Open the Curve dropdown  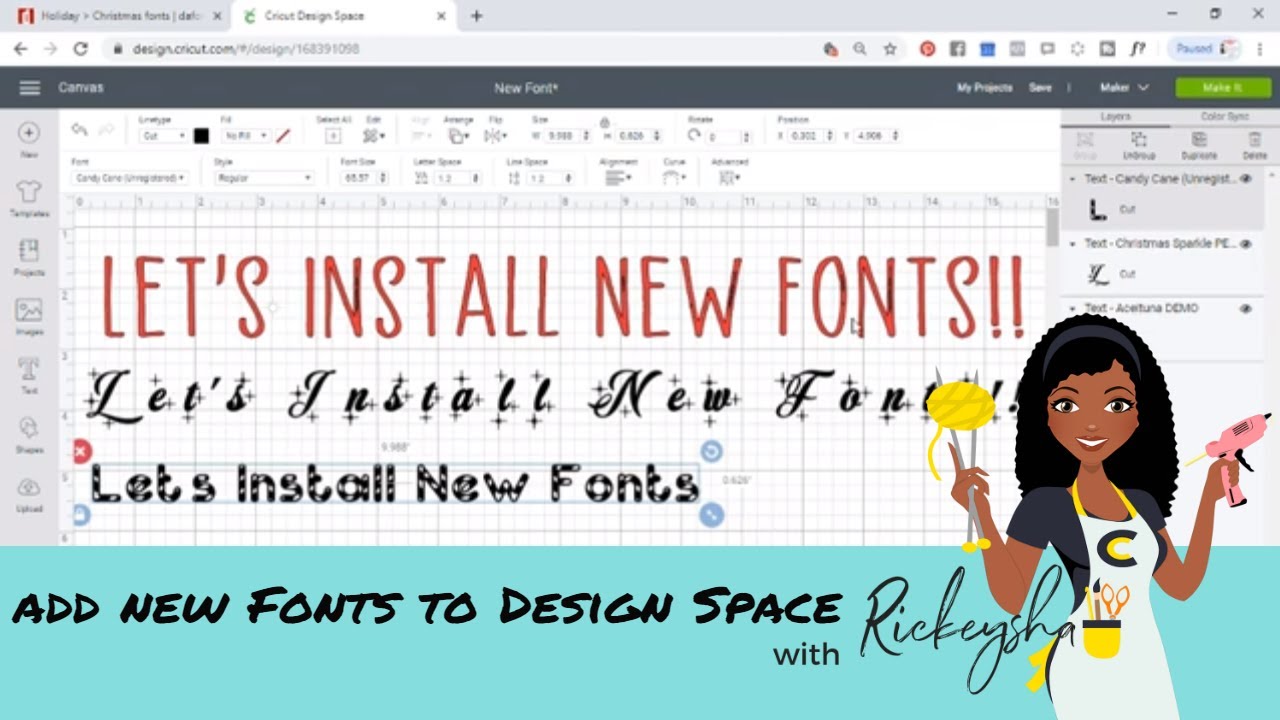675,178
